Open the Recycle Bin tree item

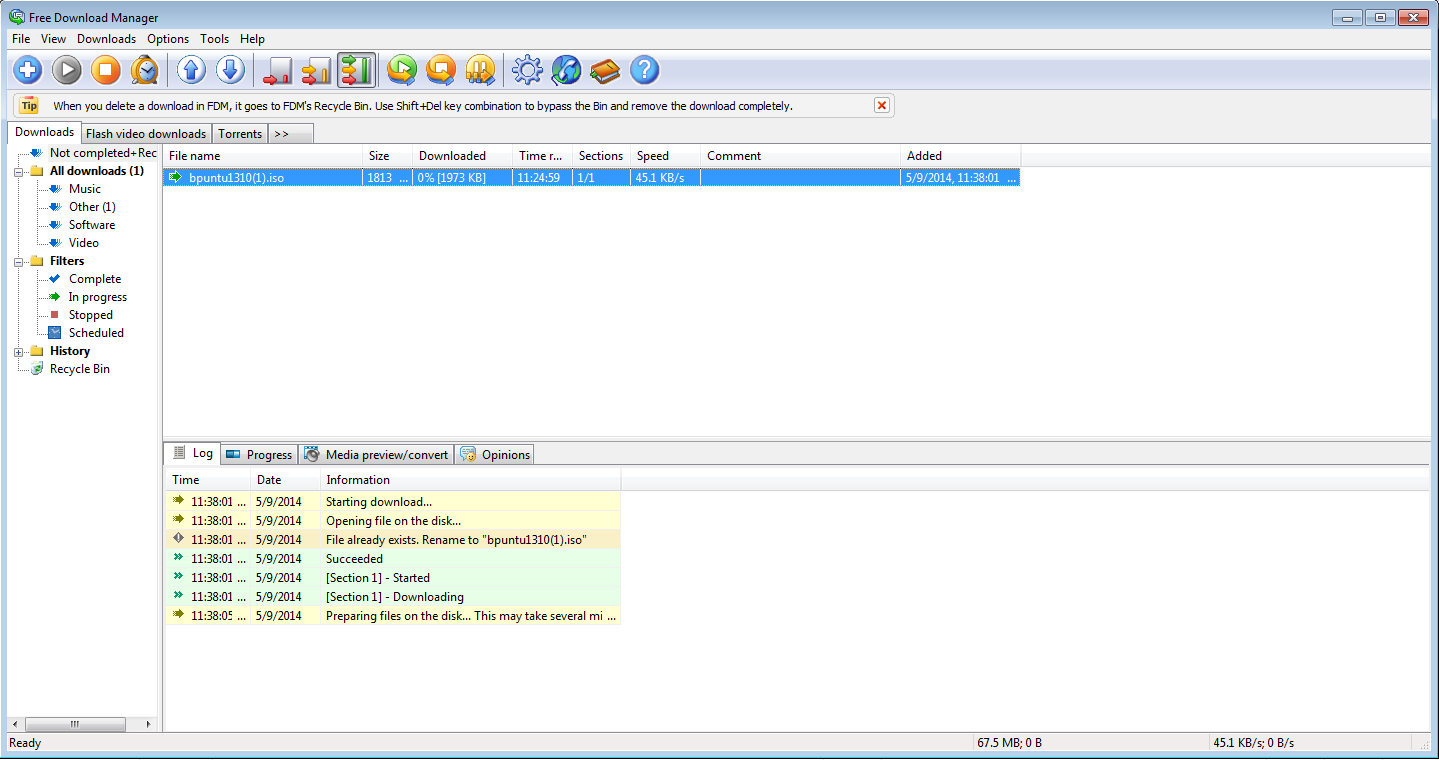[x=80, y=369]
